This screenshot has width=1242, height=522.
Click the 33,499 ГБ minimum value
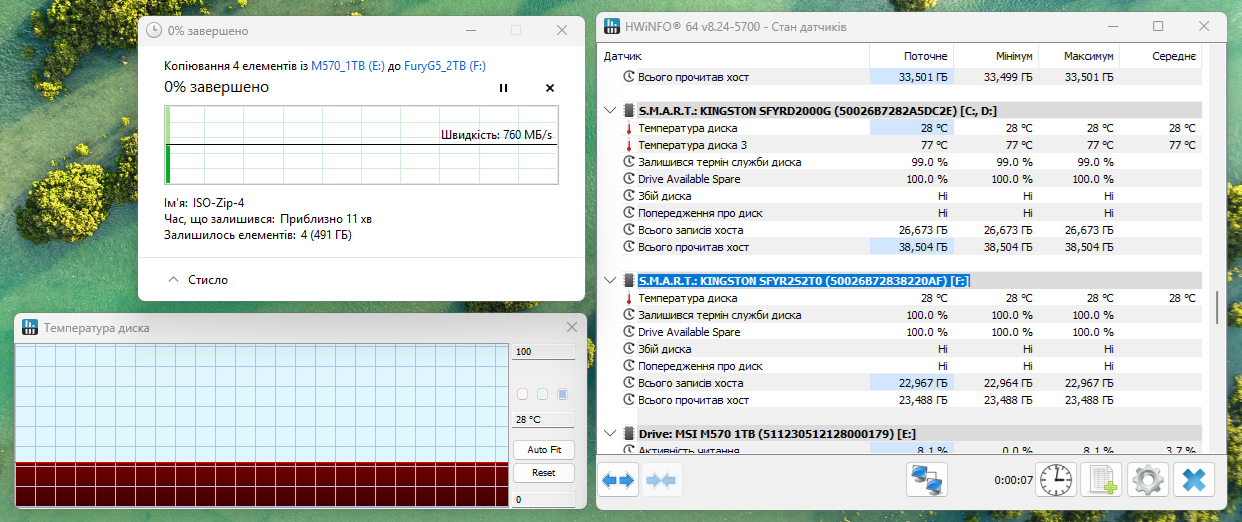point(1007,77)
